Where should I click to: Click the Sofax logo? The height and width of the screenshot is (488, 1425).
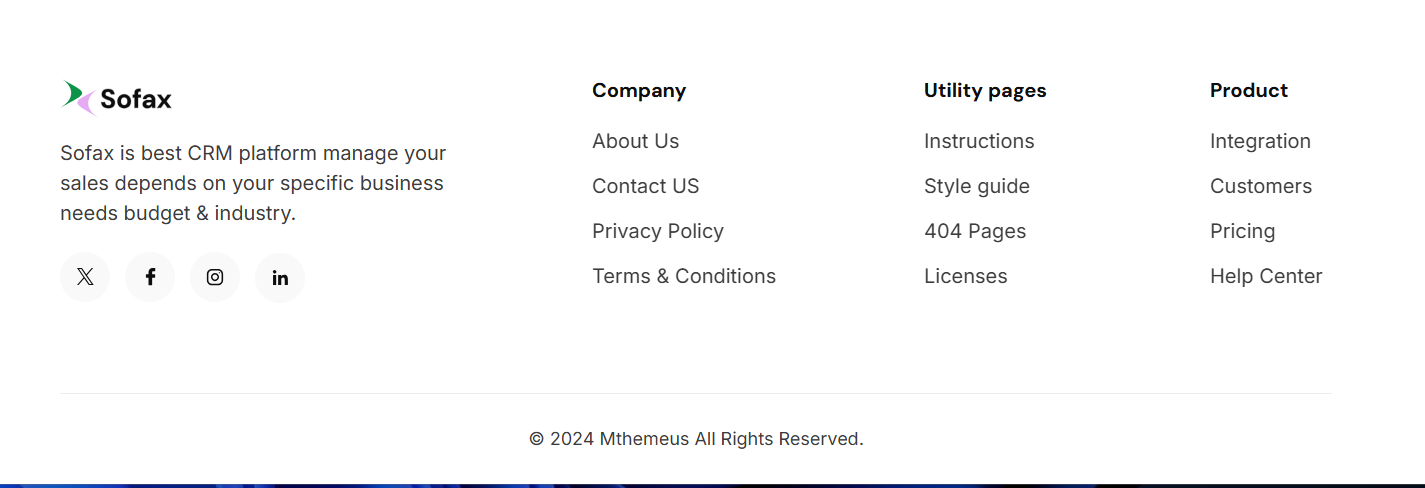click(116, 98)
